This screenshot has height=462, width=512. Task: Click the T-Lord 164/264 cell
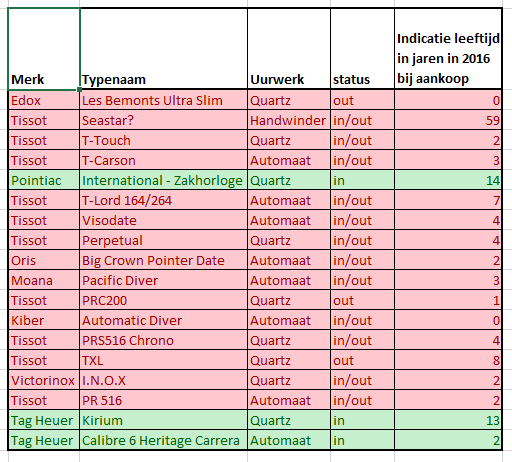pos(164,200)
